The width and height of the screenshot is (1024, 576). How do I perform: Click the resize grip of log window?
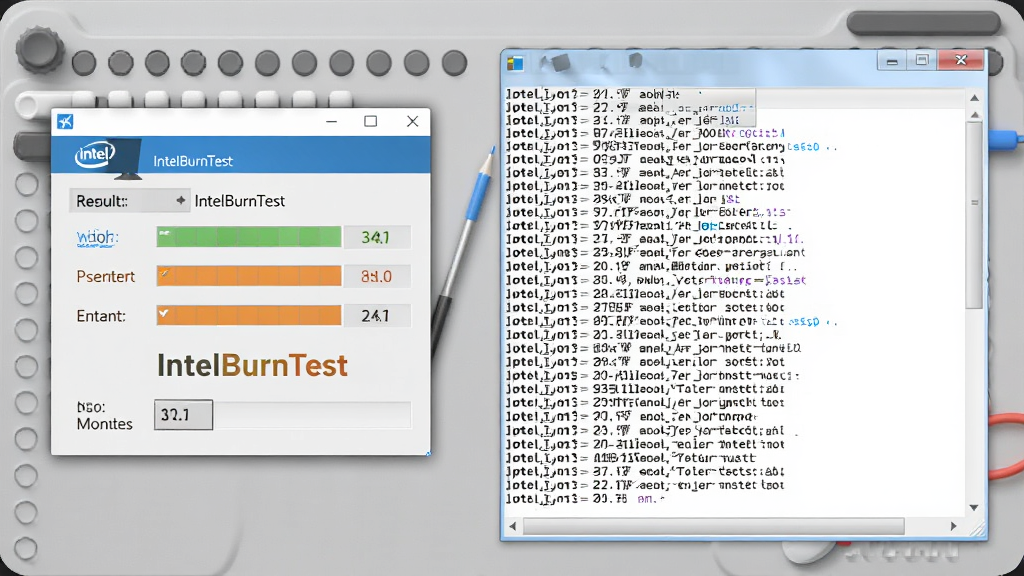[976, 528]
